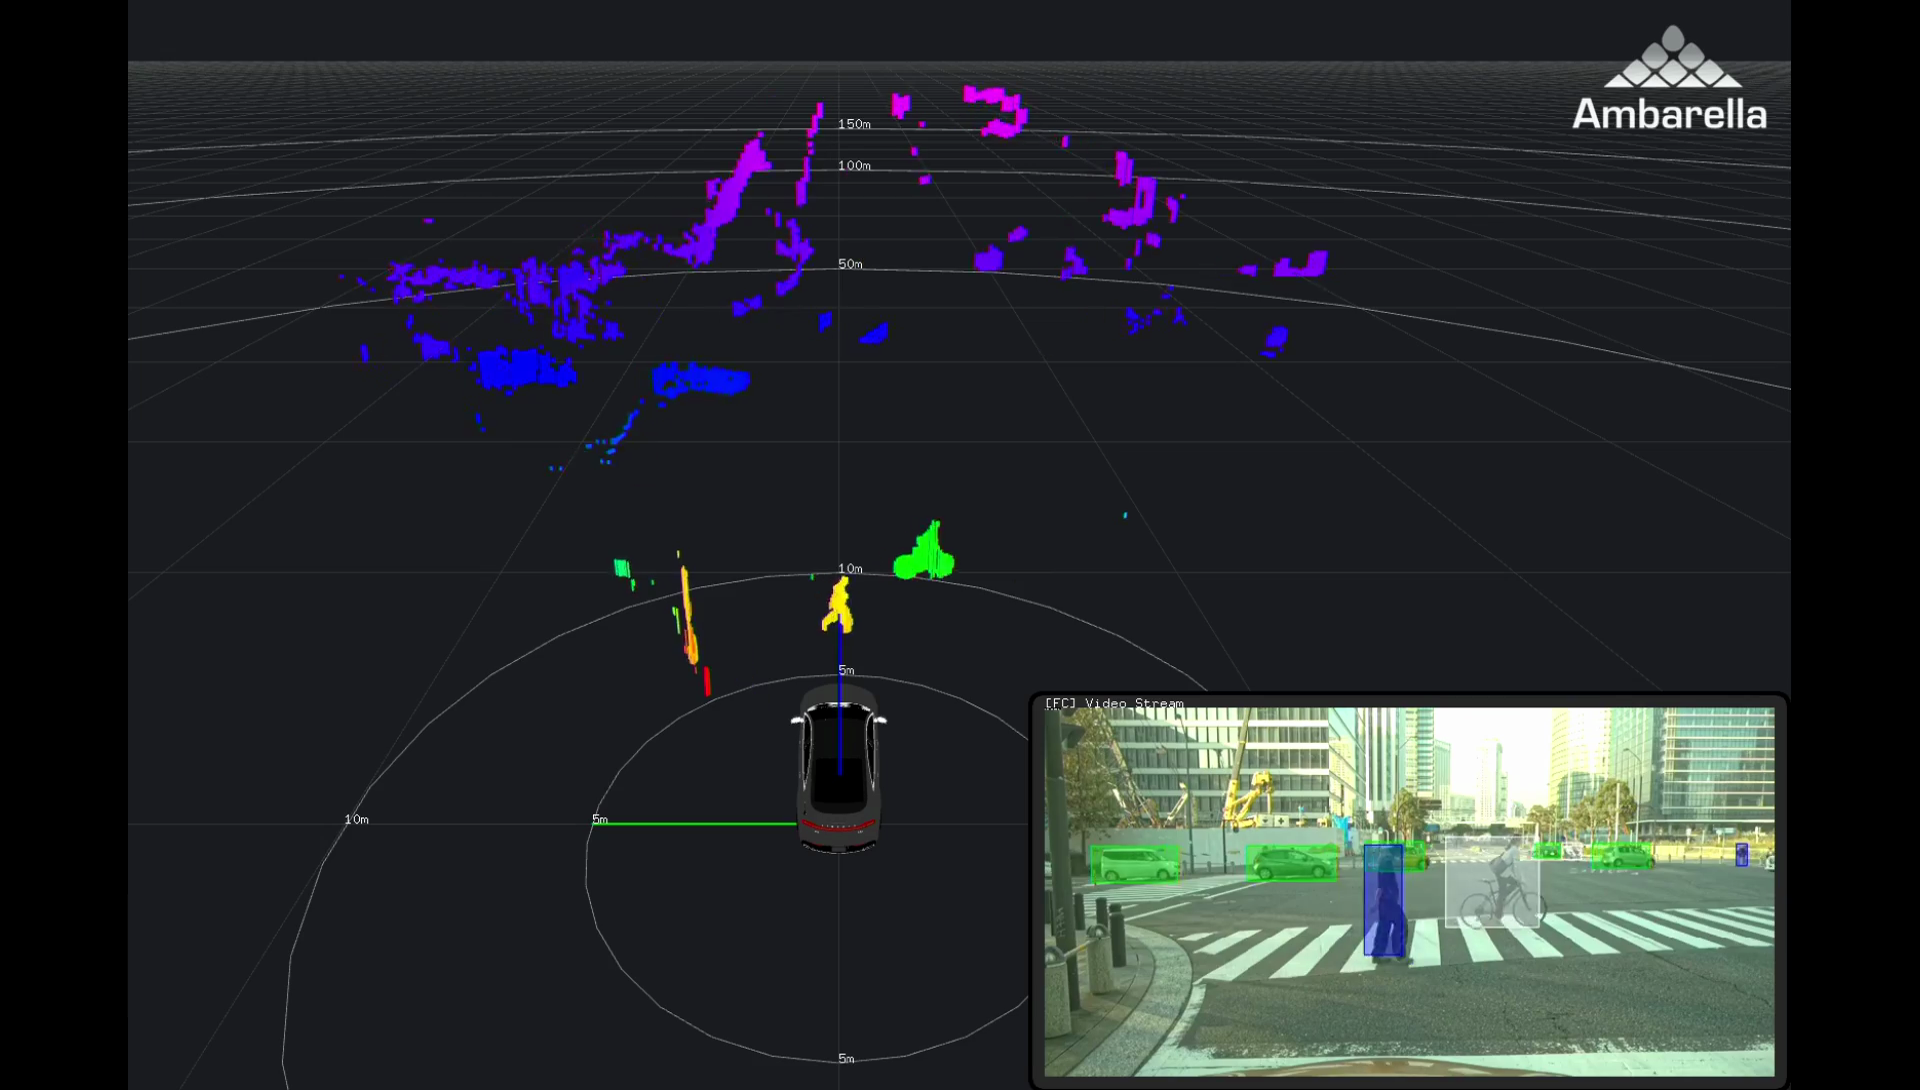Click the green lateral axis line left of car

(x=700, y=824)
